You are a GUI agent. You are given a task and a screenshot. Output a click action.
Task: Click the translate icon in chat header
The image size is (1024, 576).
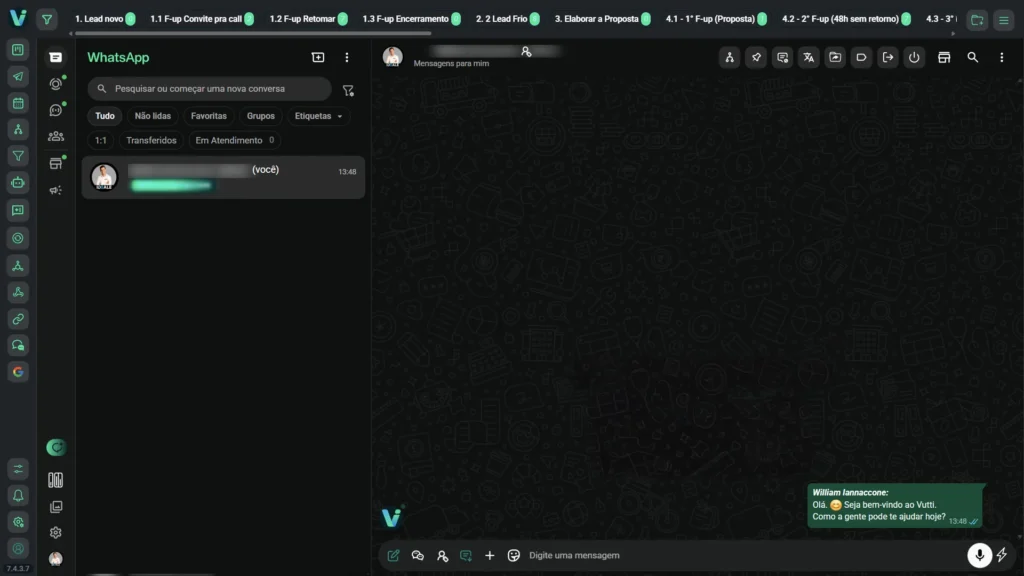[808, 58]
